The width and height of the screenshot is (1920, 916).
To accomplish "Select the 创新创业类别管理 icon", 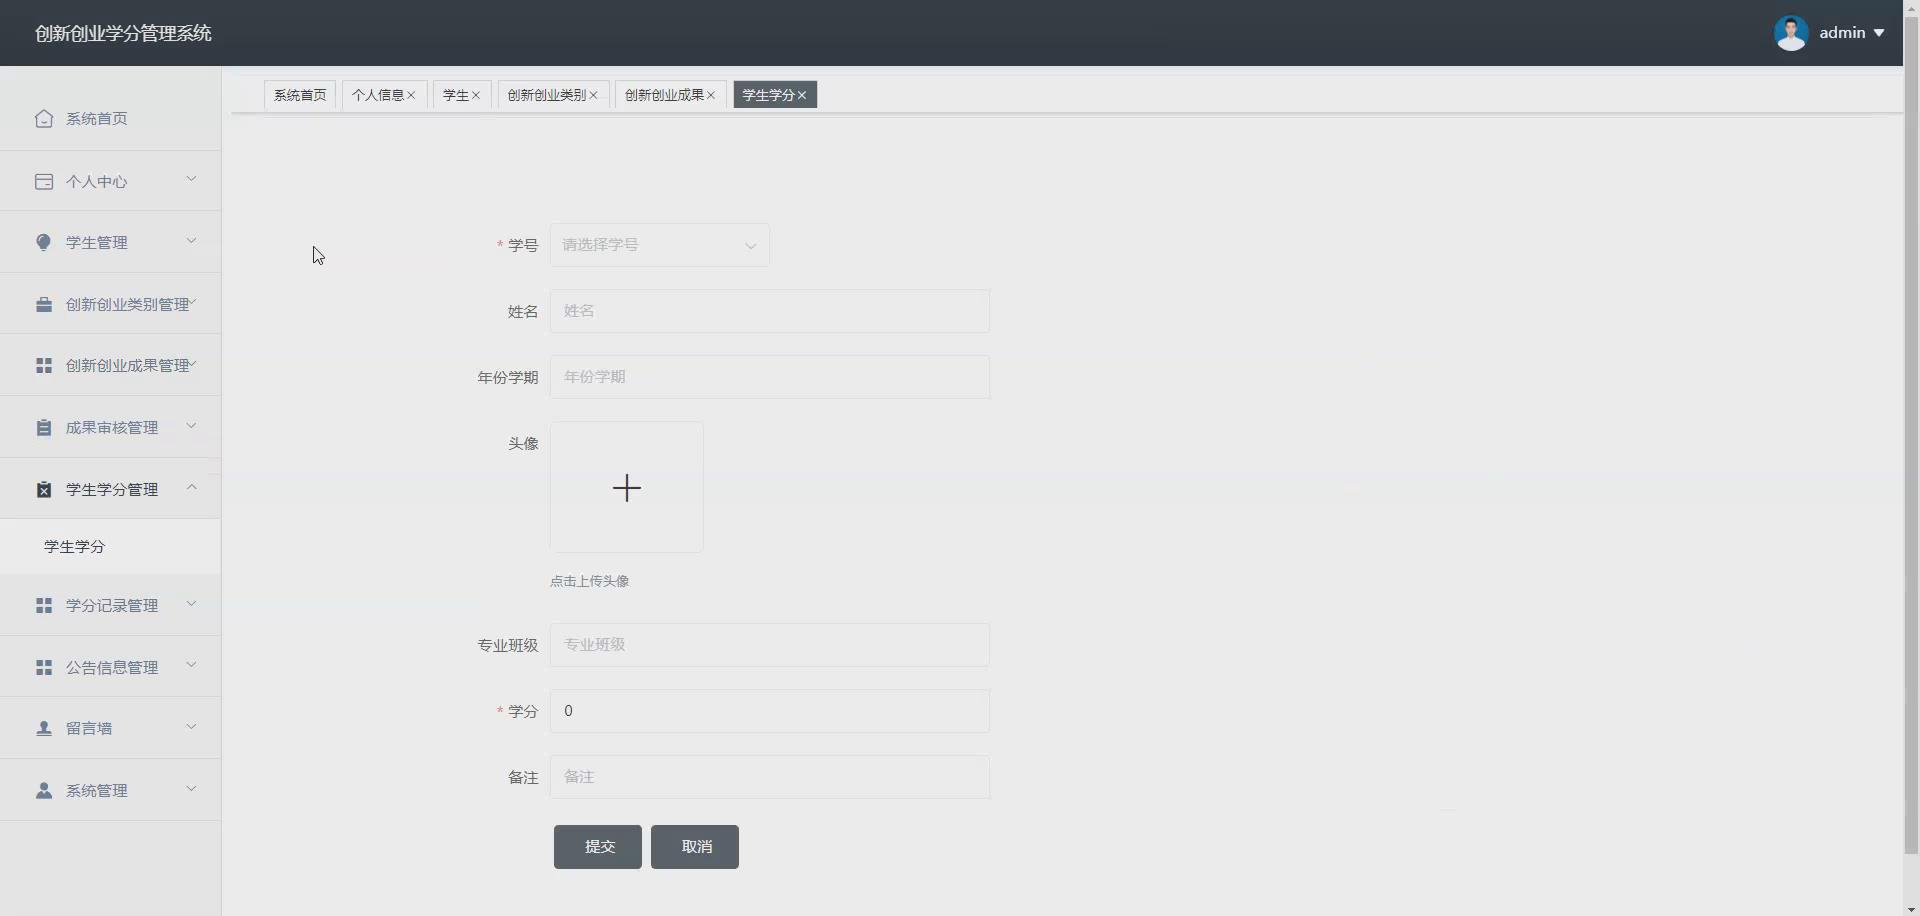I will 44,304.
